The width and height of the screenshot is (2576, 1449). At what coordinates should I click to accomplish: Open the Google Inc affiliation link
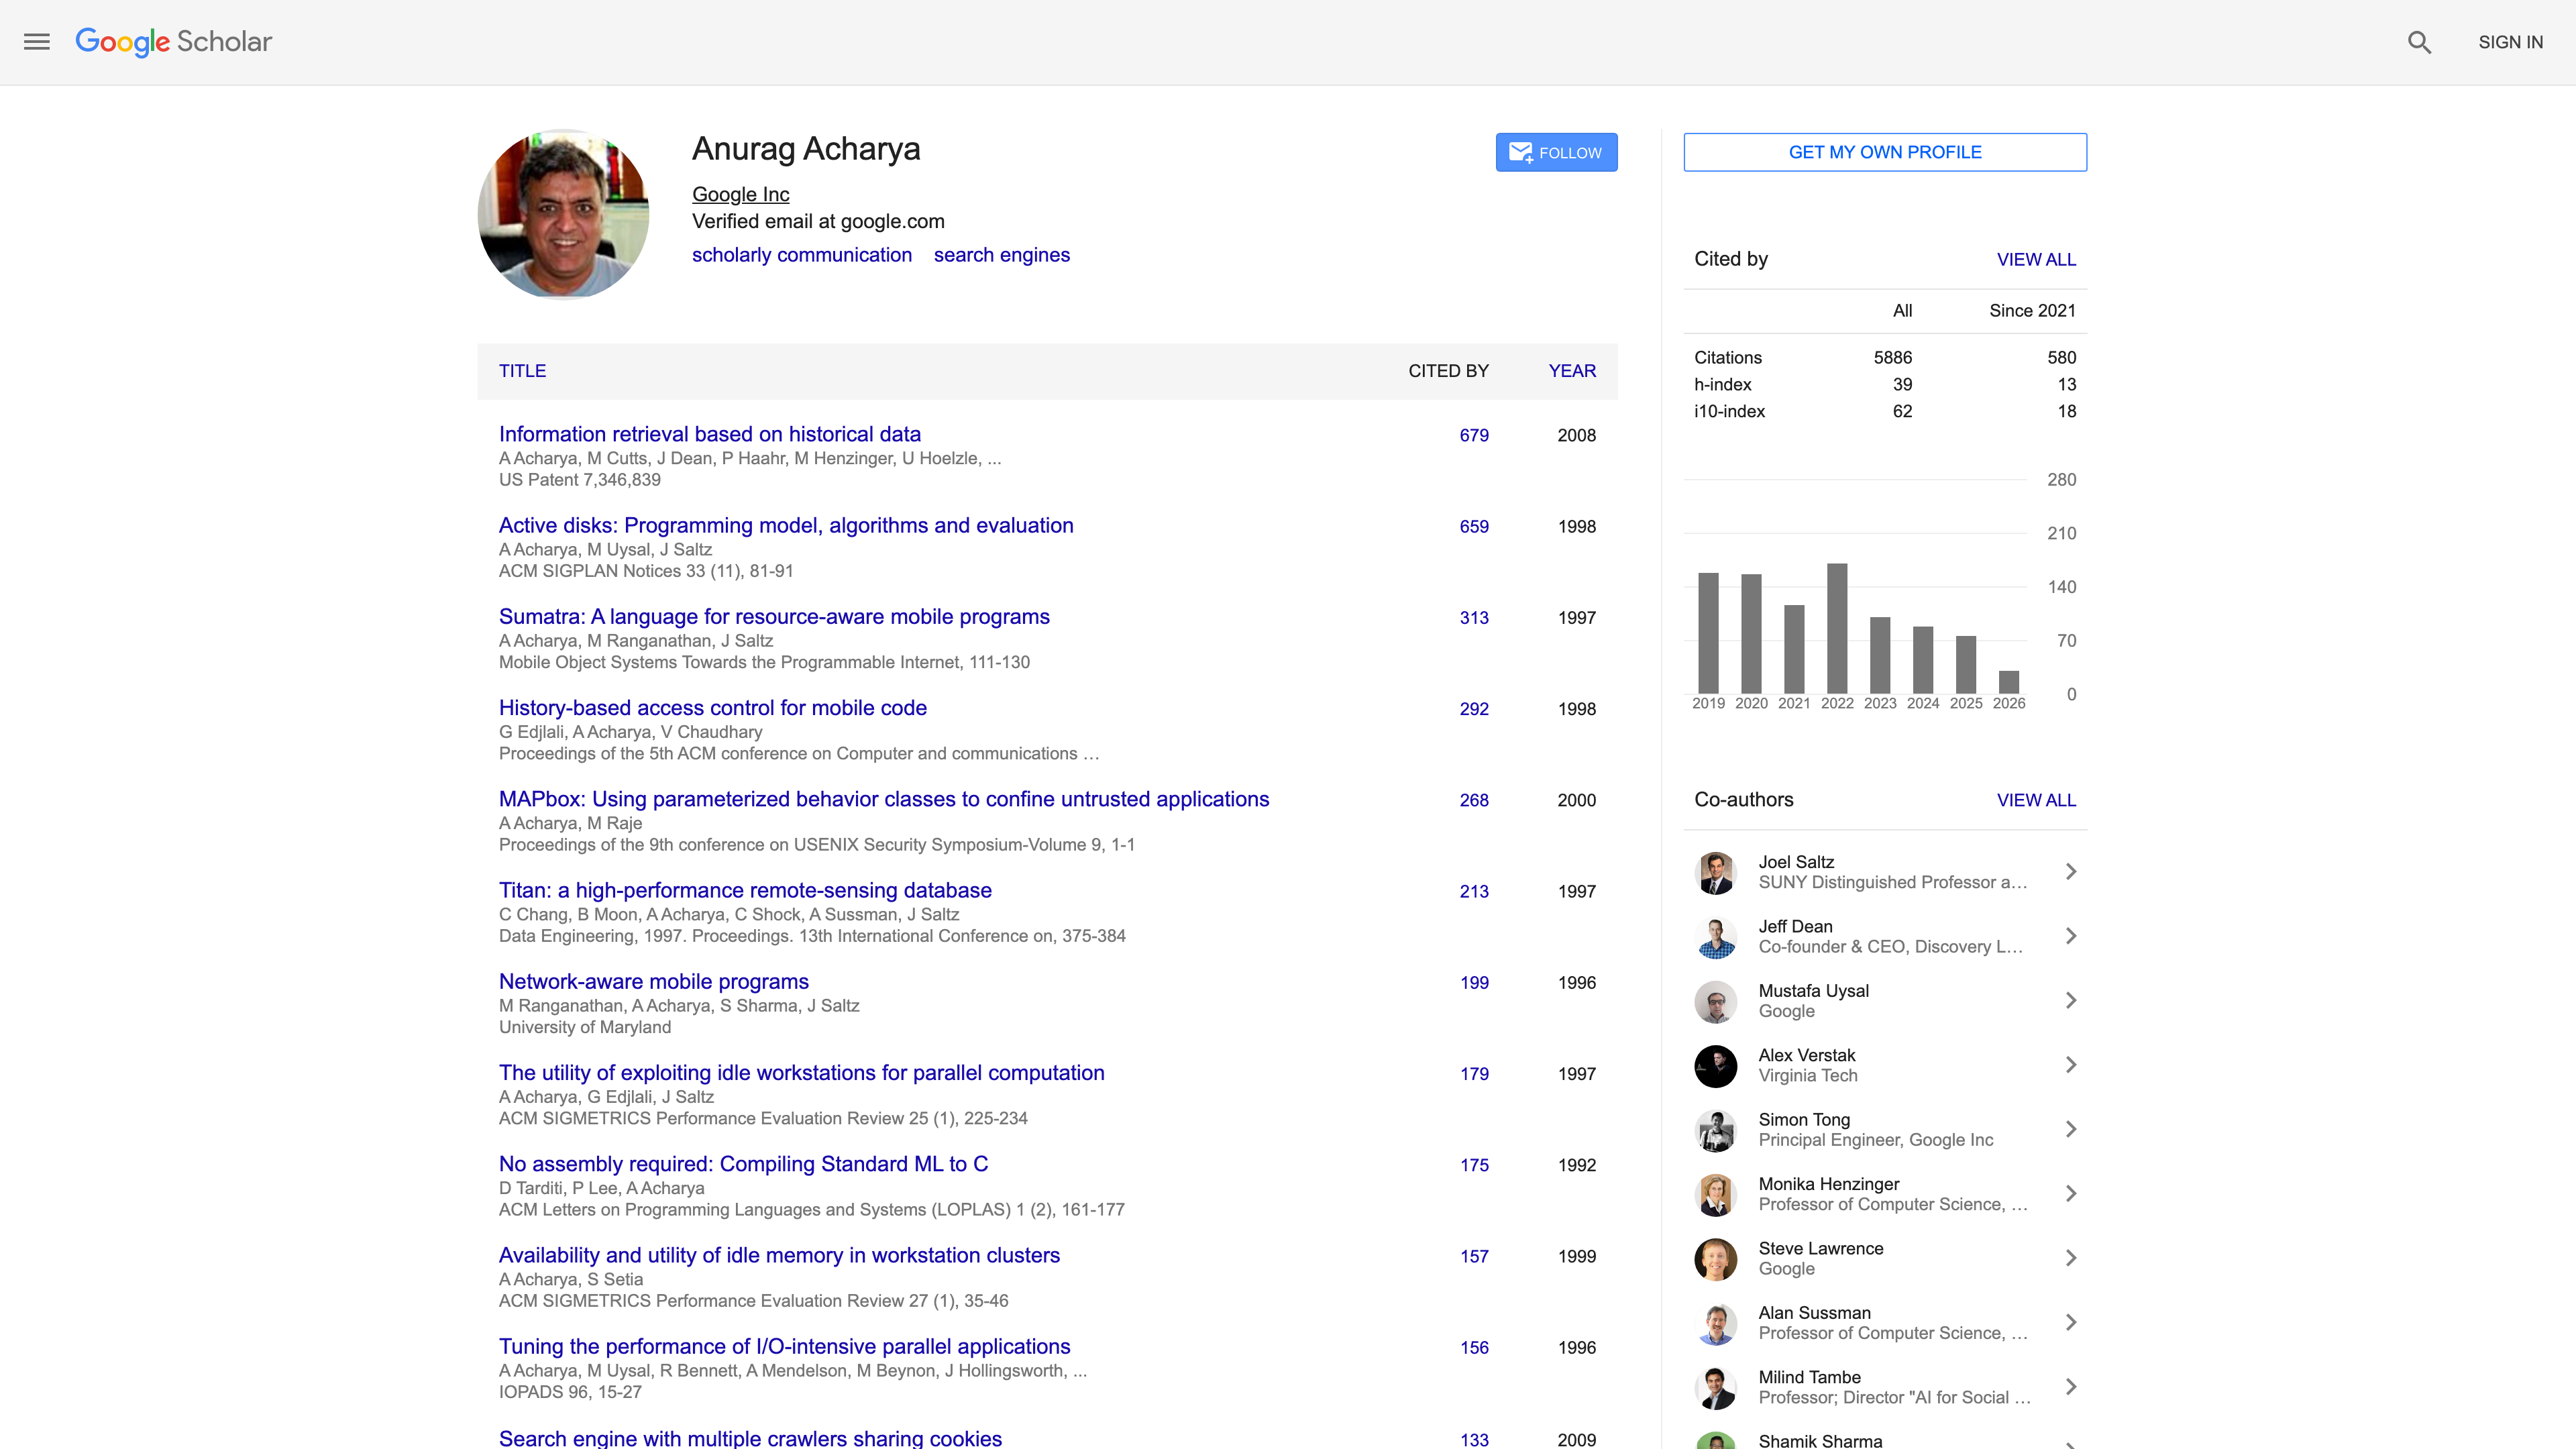pyautogui.click(x=740, y=194)
